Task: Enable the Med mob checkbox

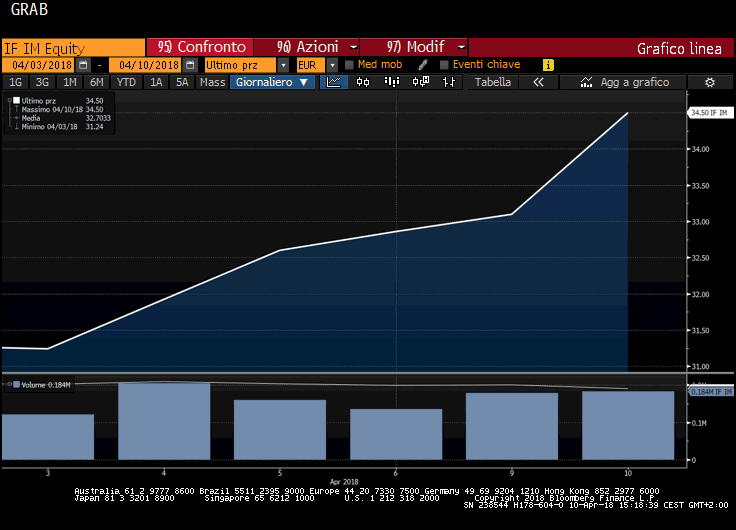Action: coord(349,65)
